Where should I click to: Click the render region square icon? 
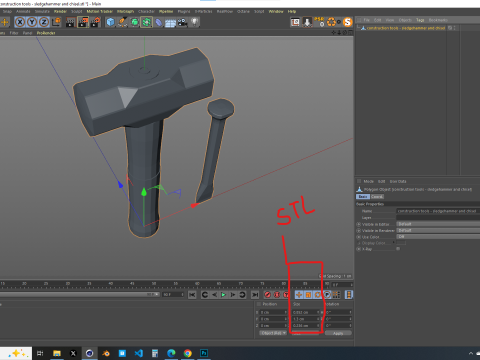pyautogui.click(x=295, y=22)
